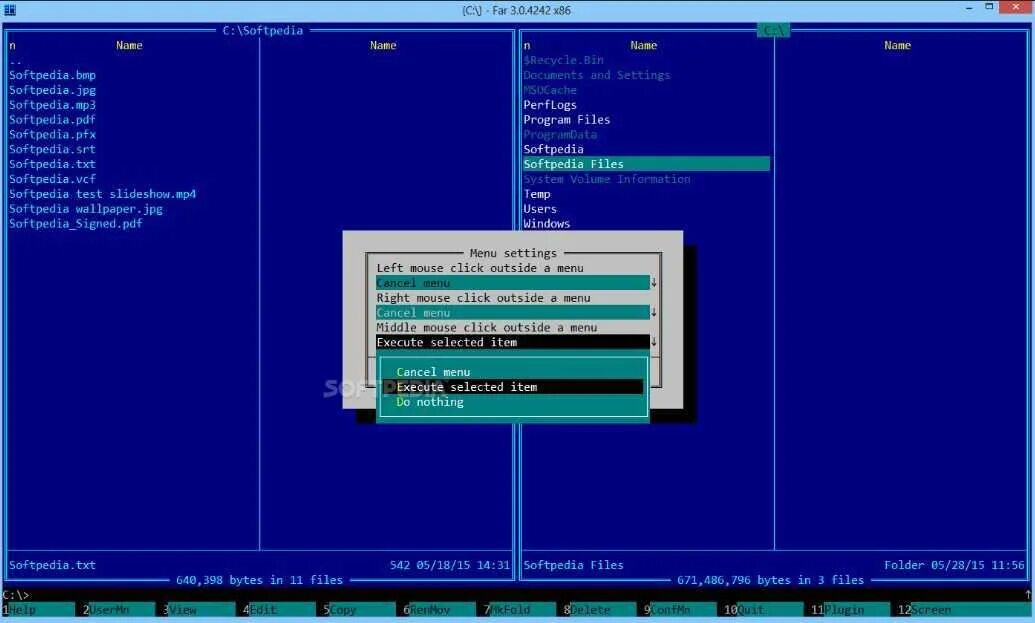The width and height of the screenshot is (1035, 623).
Task: Click Menu settings dialog title
Action: click(x=513, y=253)
